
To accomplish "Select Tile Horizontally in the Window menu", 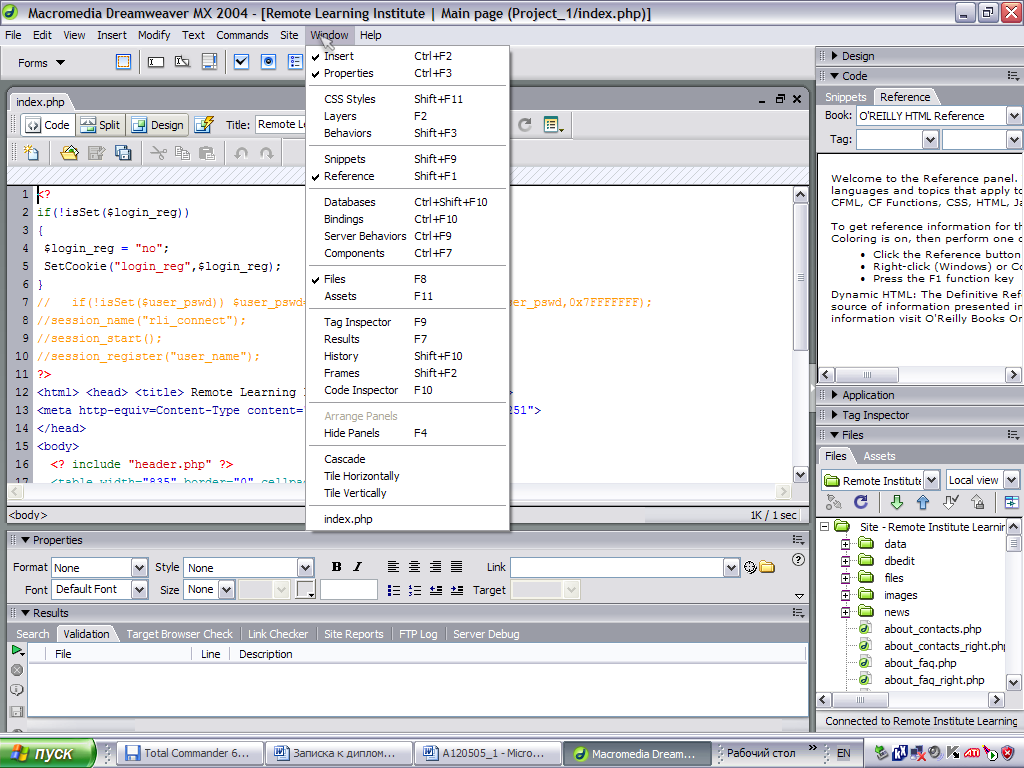I will point(361,476).
